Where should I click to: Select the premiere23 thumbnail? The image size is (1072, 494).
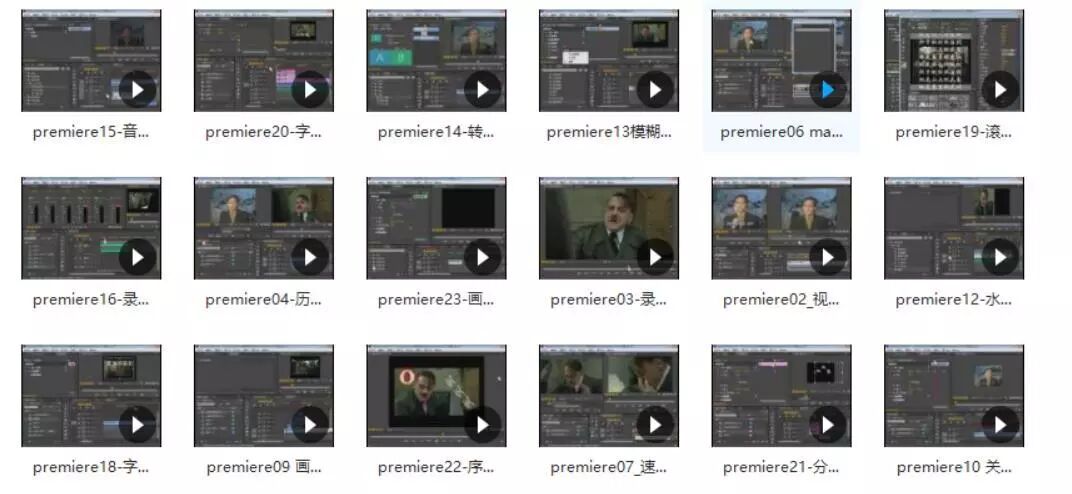pos(436,228)
